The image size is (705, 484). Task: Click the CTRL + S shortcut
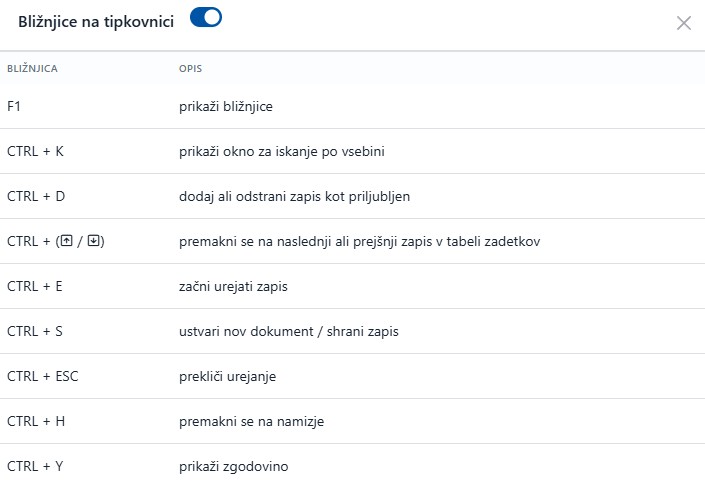pyautogui.click(x=35, y=331)
